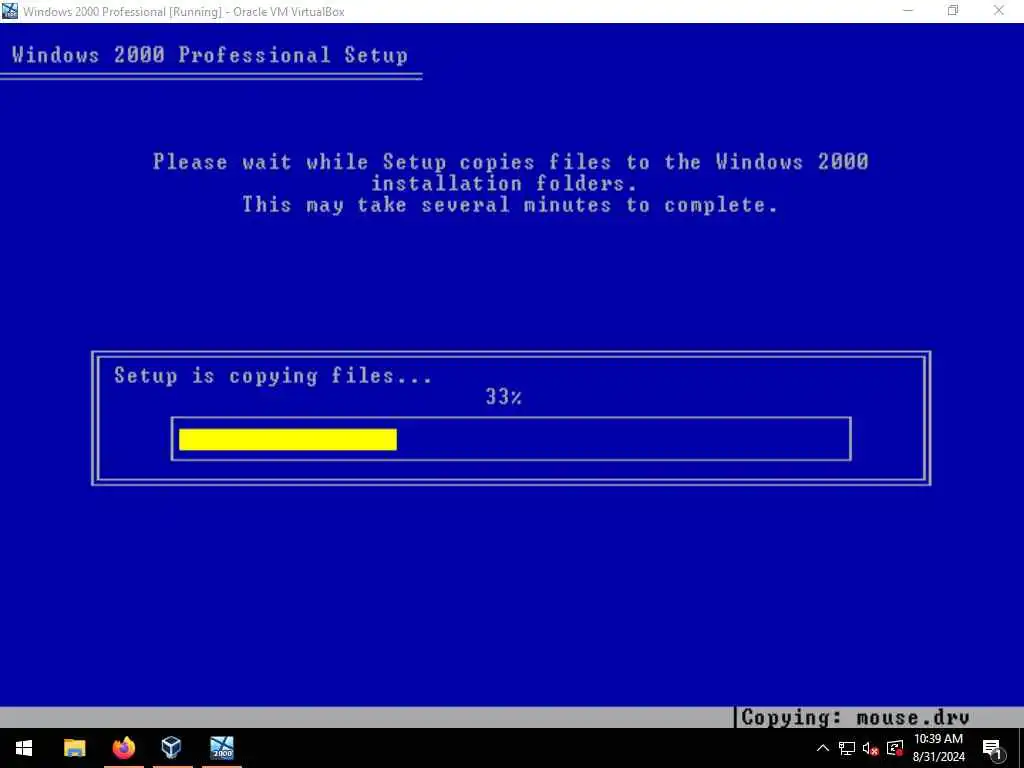Click the 33% progress label
Screen dimensions: 1024x768
504,396
